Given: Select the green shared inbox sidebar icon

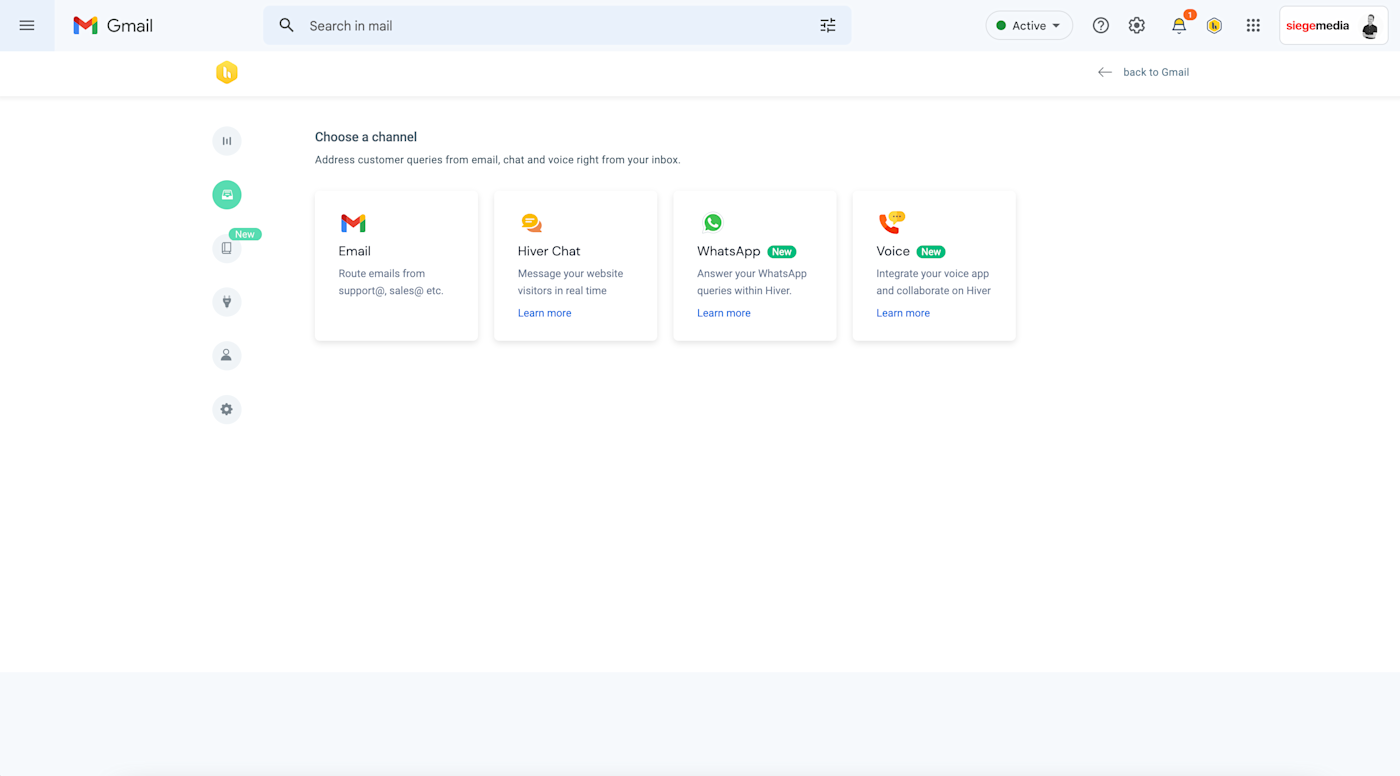Looking at the screenshot, I should point(227,195).
